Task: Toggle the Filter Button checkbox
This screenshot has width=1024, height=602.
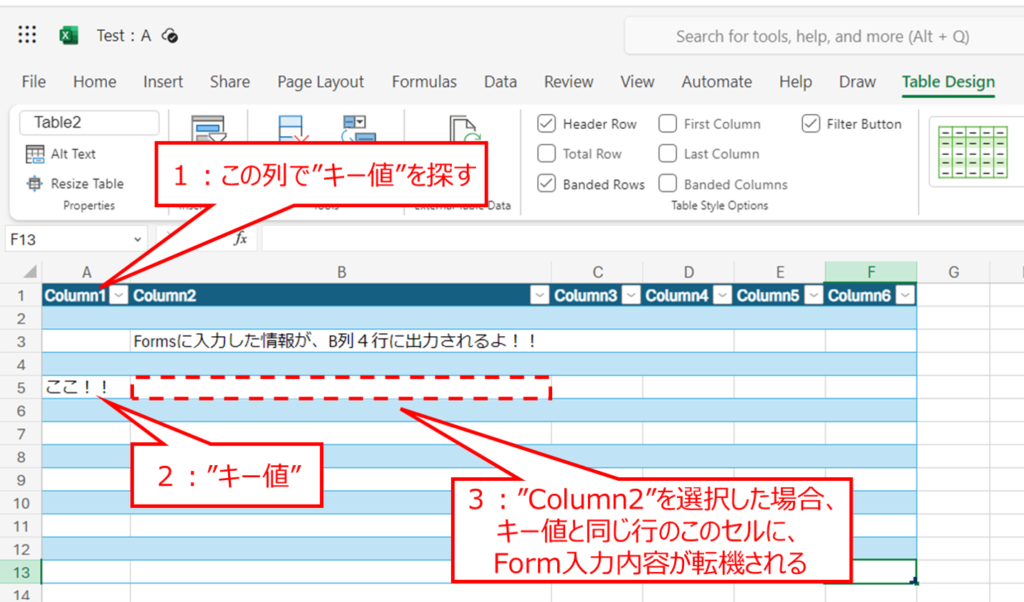Action: click(810, 124)
